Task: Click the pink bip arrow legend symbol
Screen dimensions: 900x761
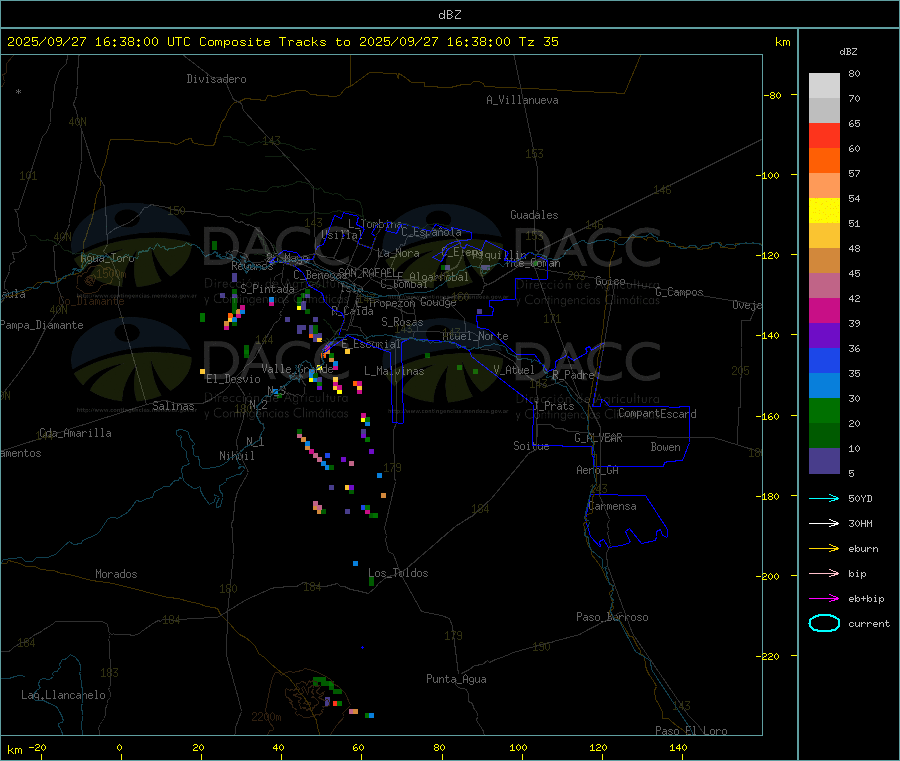Action: 824,573
